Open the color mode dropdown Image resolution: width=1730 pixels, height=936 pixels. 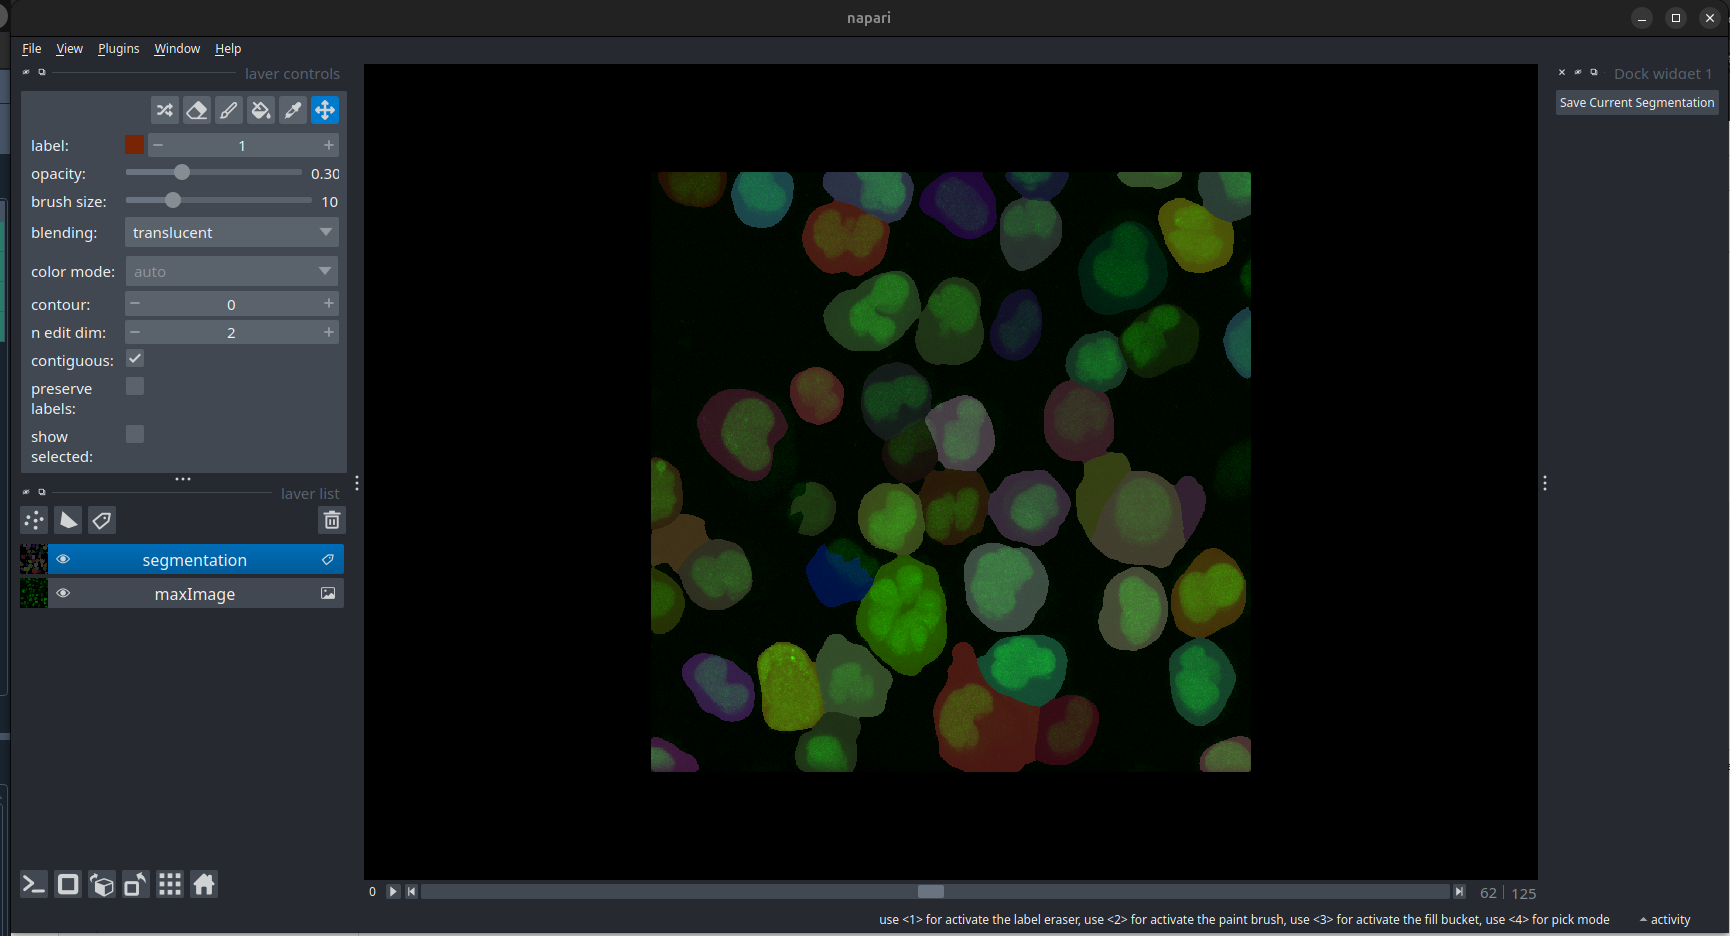231,272
